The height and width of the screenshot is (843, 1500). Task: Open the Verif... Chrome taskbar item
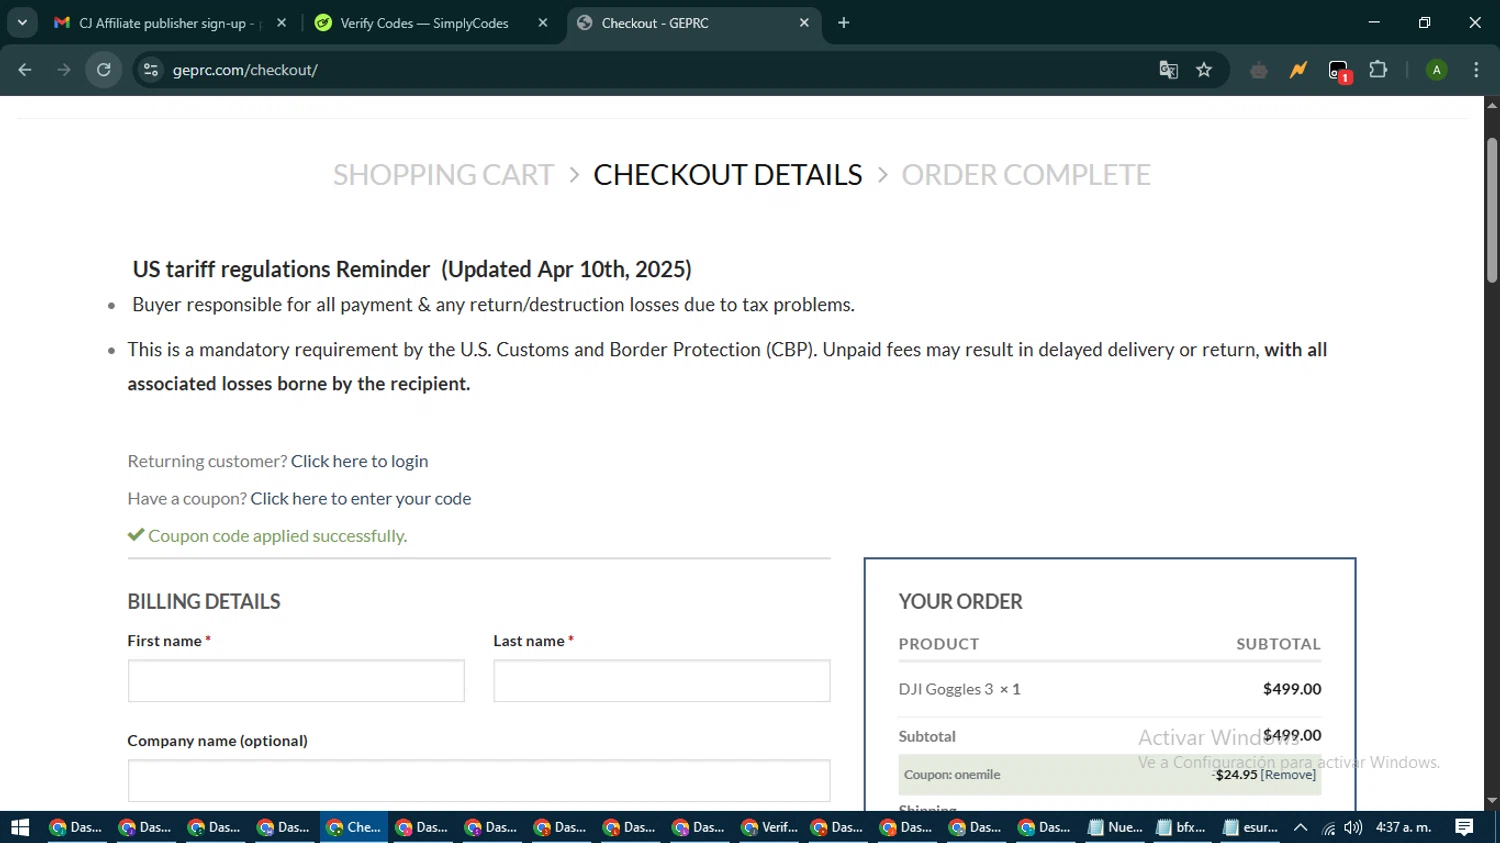point(769,827)
